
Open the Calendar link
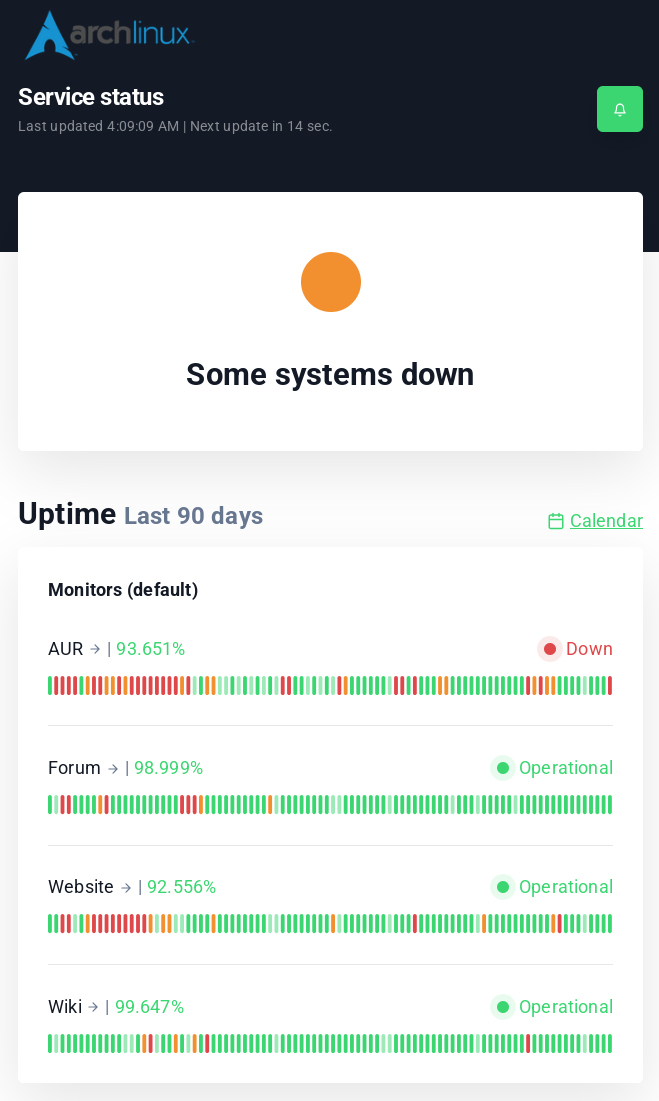tap(606, 521)
